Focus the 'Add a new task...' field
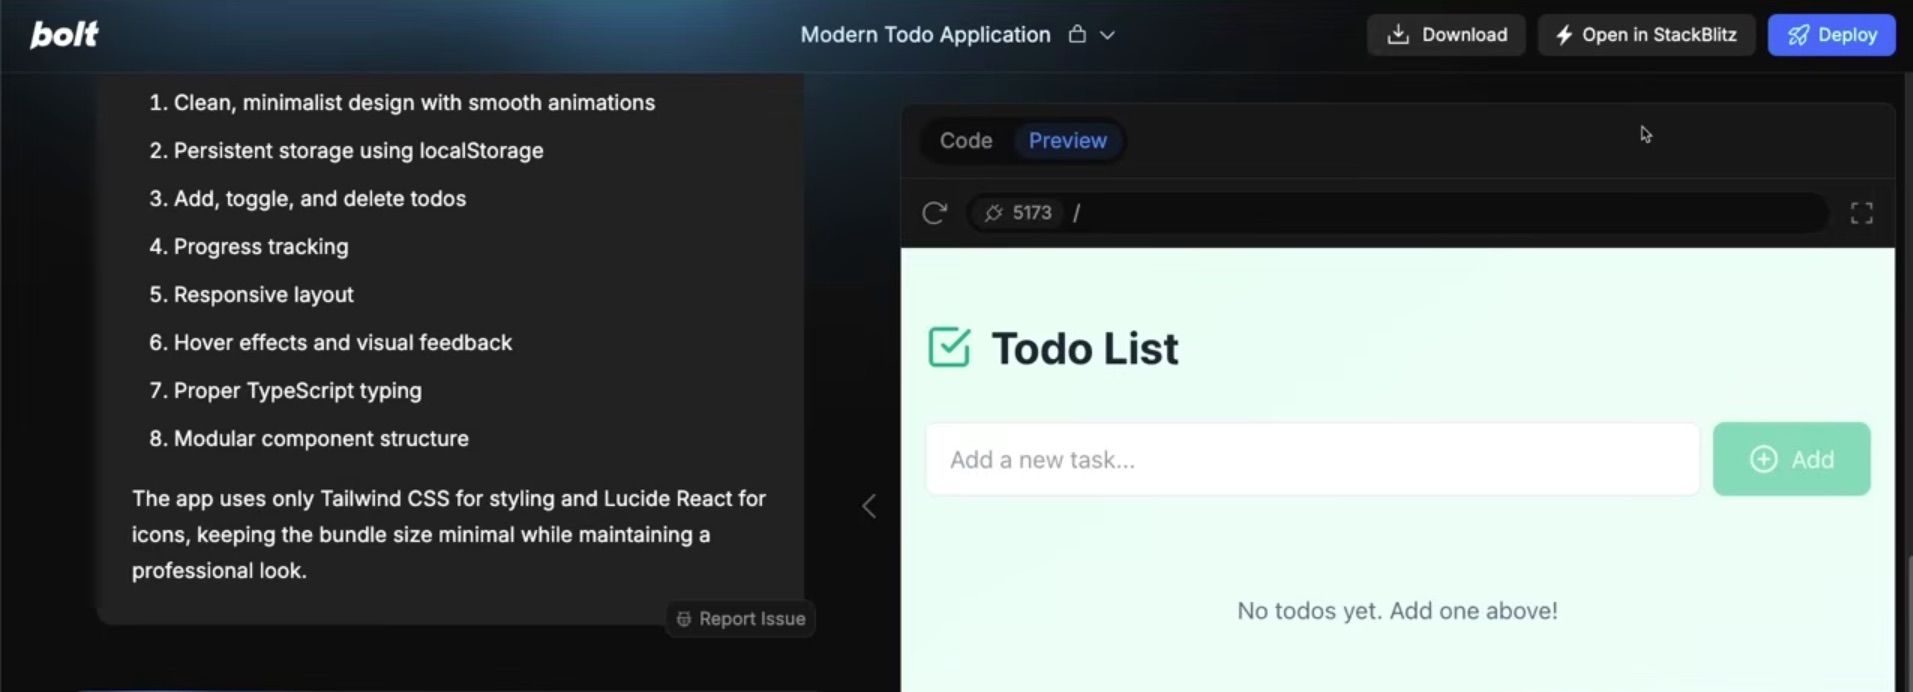Viewport: 1913px width, 692px height. (x=1311, y=460)
